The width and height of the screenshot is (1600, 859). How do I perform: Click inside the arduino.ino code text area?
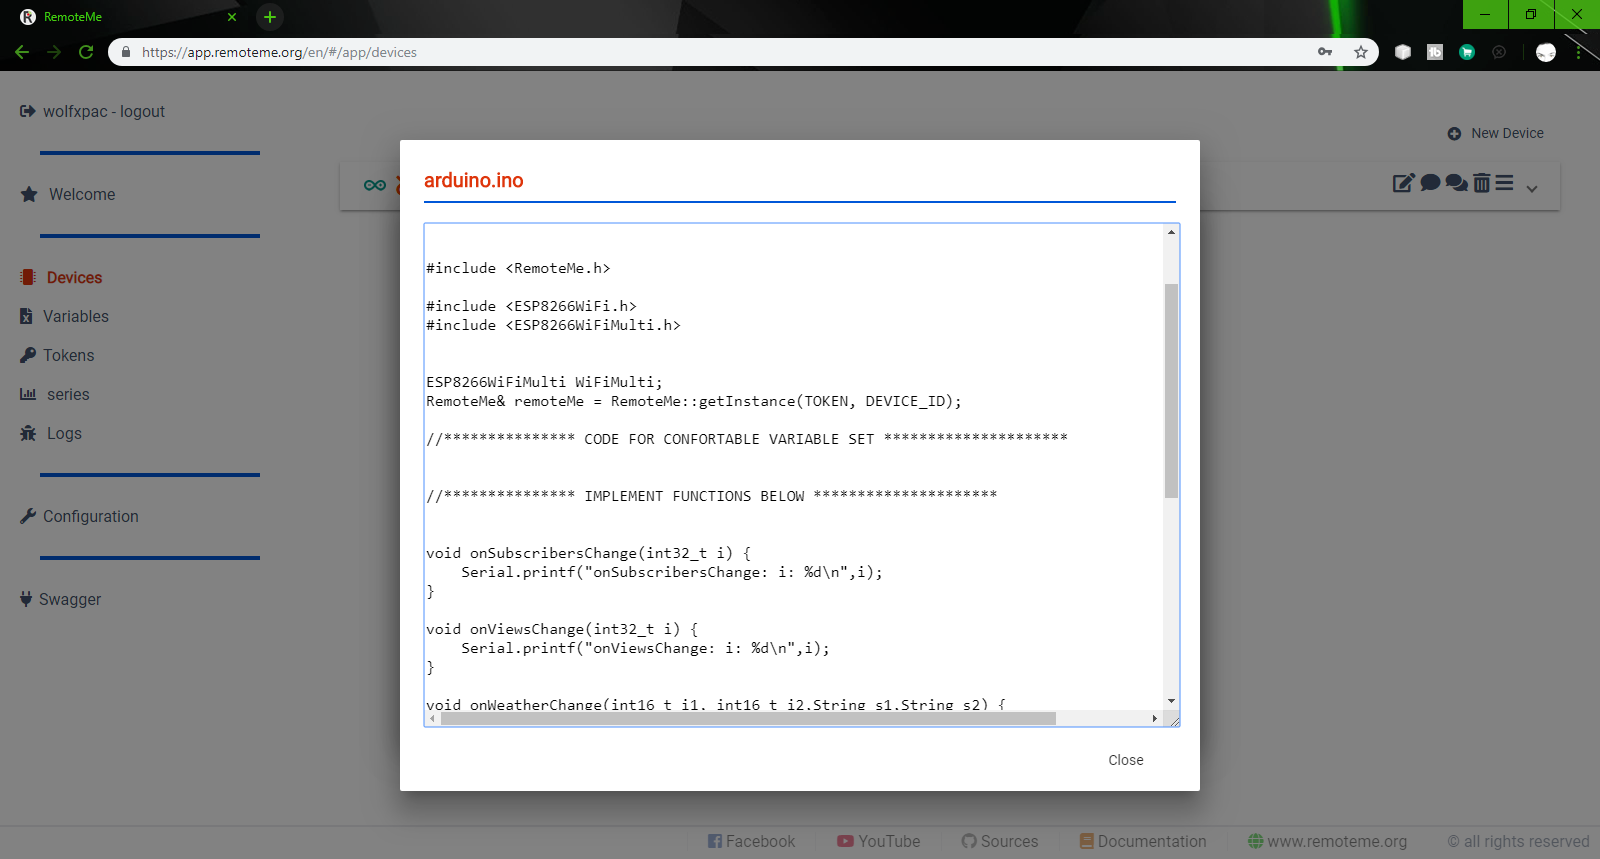click(x=794, y=467)
